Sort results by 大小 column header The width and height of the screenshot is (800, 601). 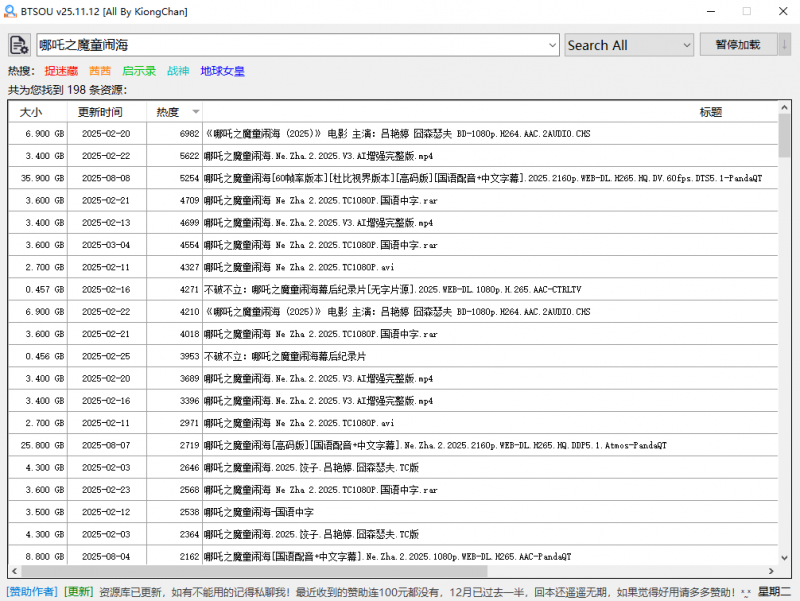[31, 112]
